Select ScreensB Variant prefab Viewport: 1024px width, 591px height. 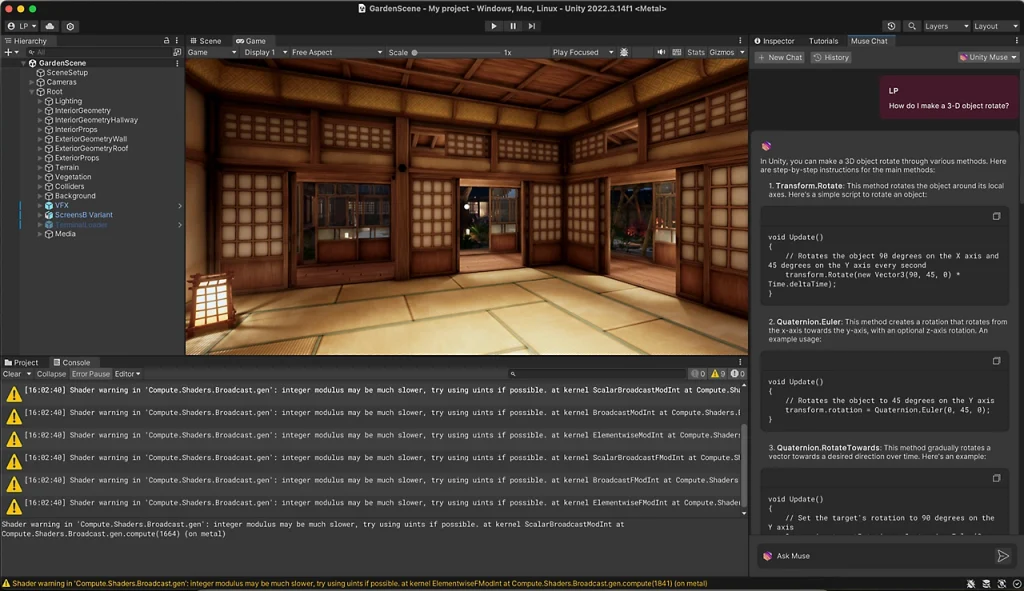pos(84,215)
